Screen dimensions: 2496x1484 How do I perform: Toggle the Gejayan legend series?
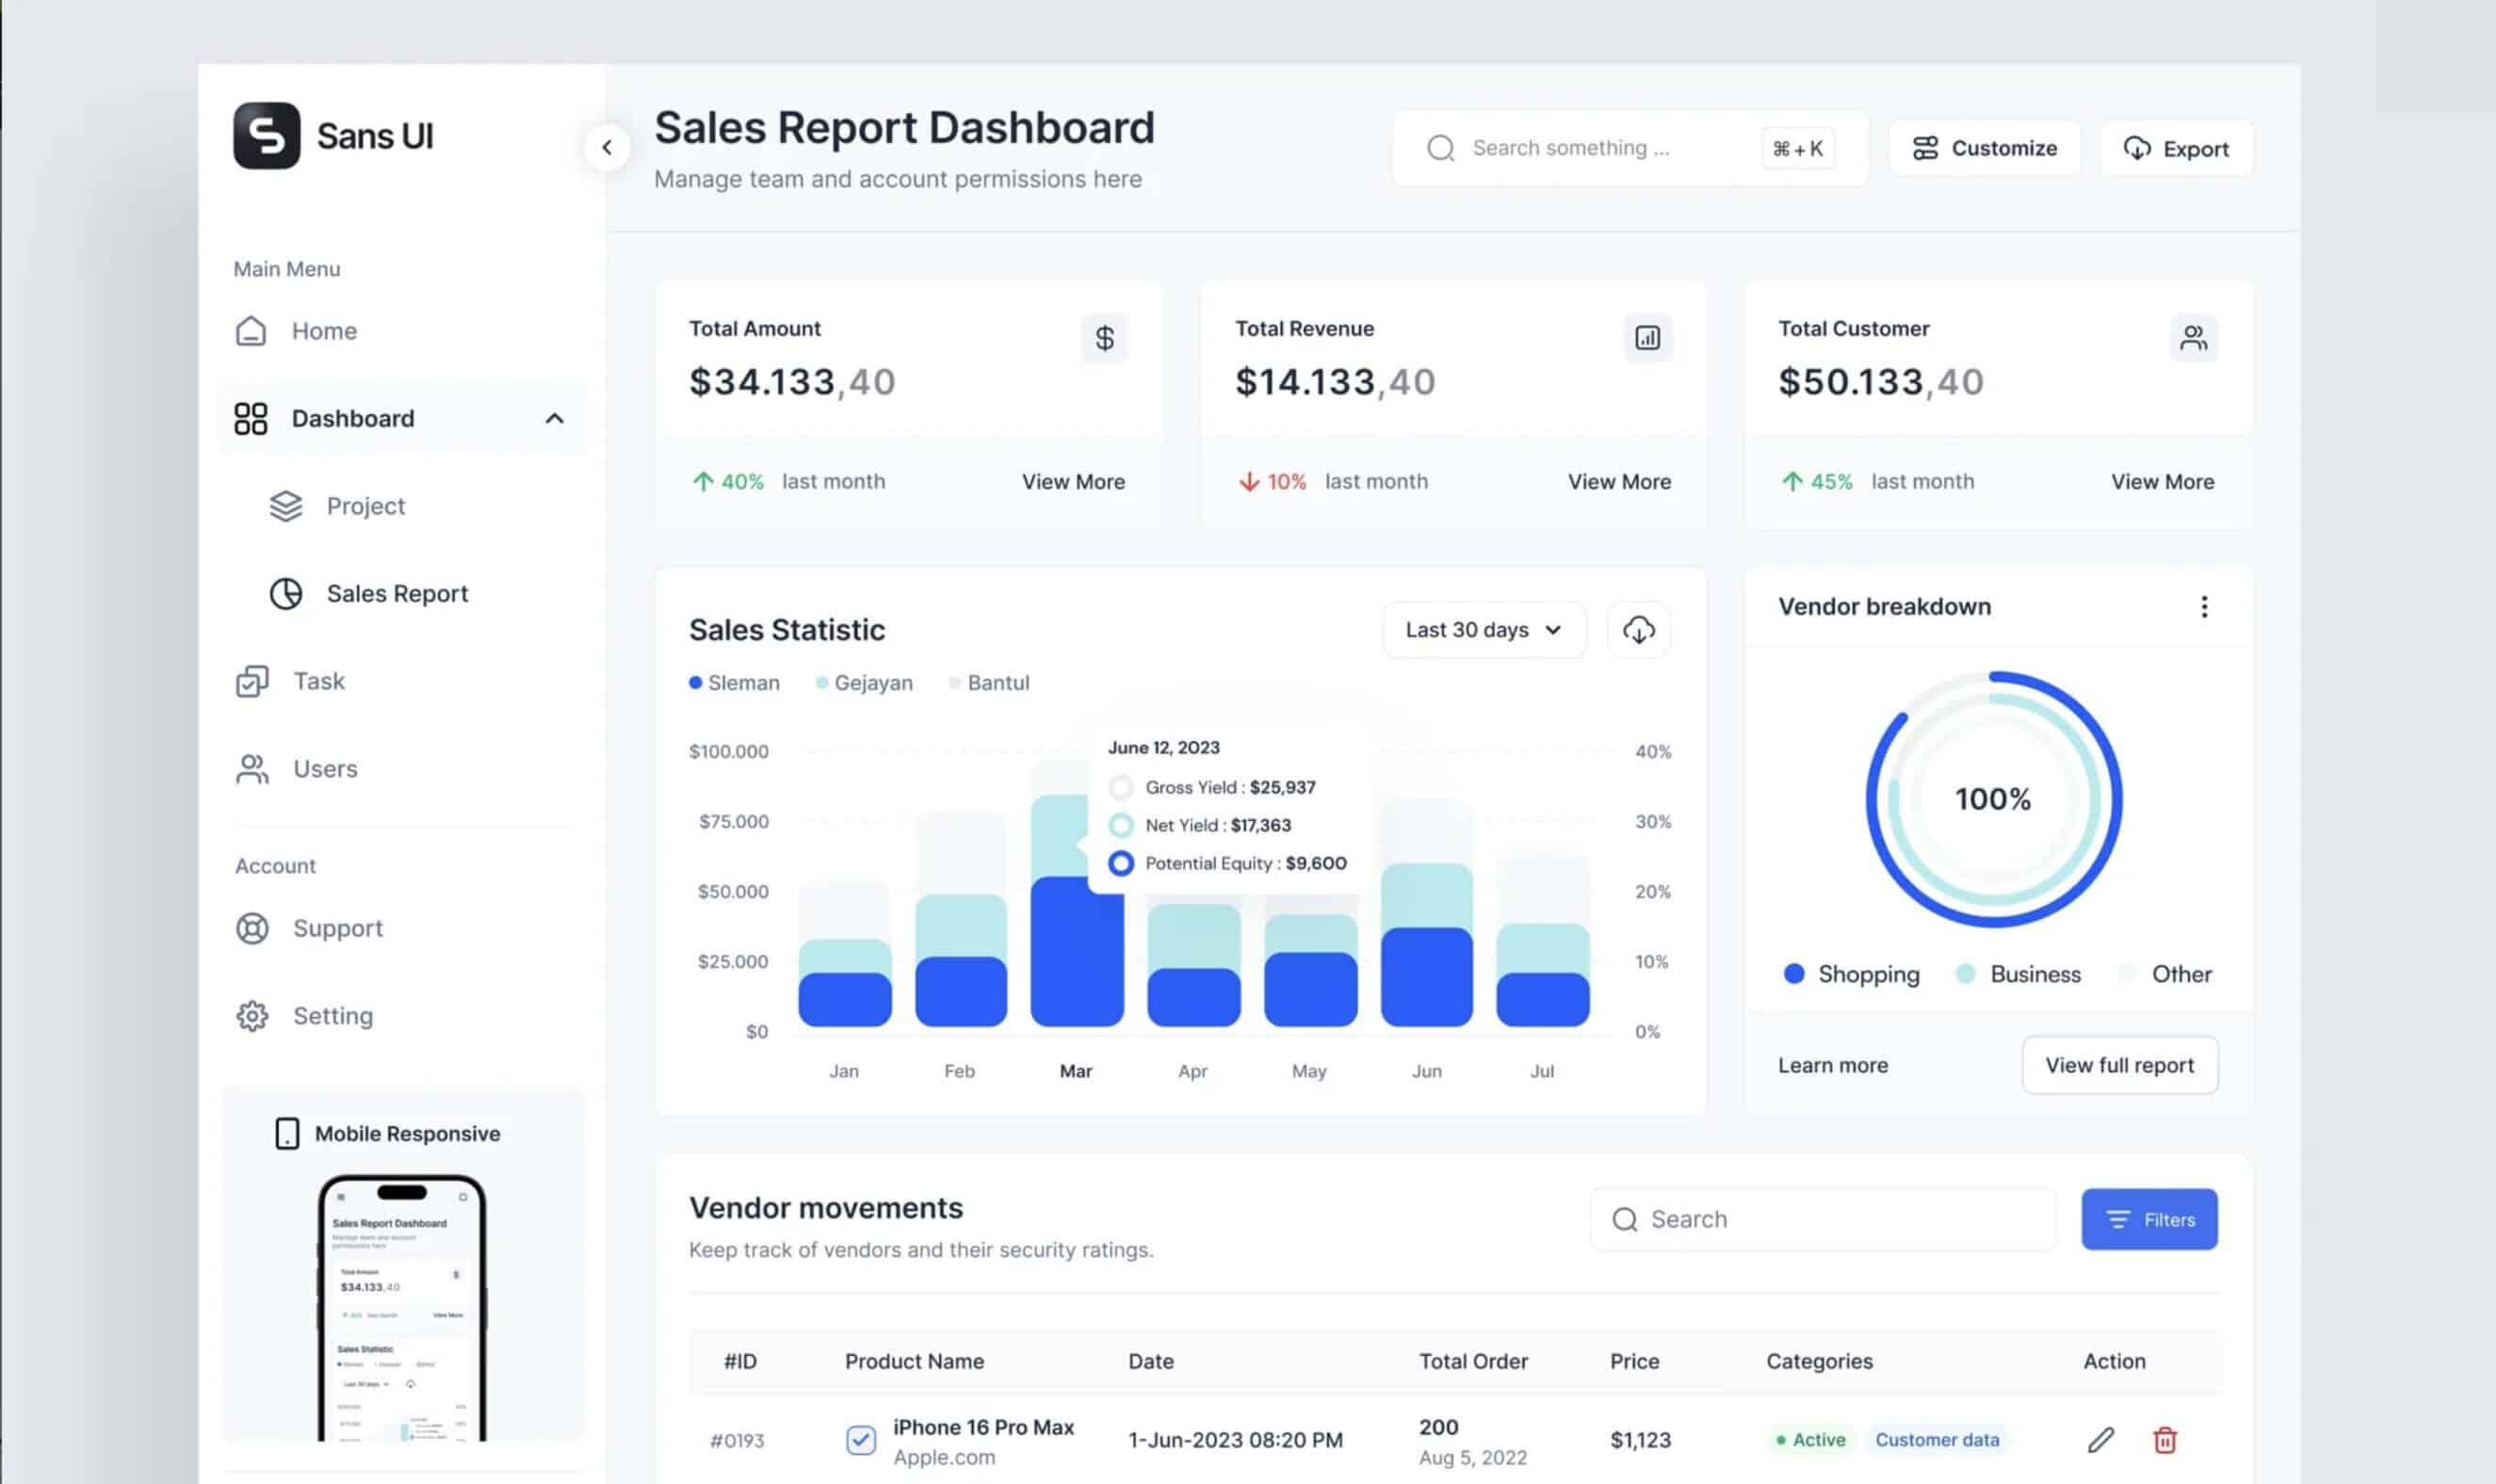point(864,682)
